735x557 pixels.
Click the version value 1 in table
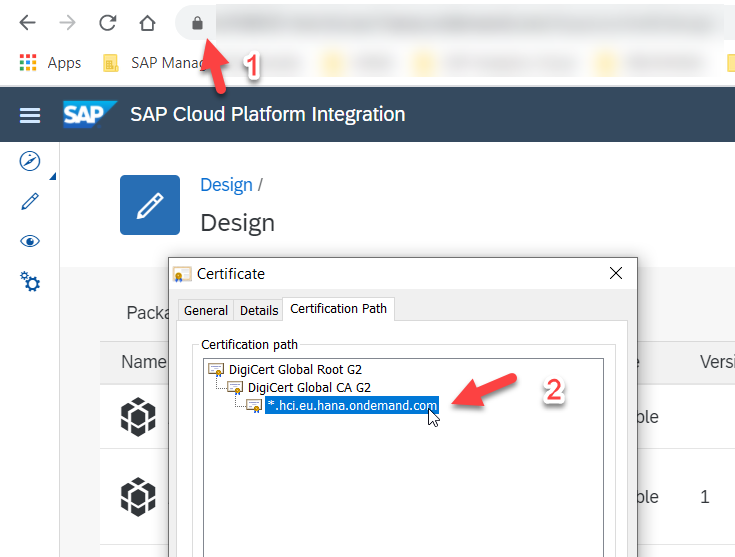705,497
